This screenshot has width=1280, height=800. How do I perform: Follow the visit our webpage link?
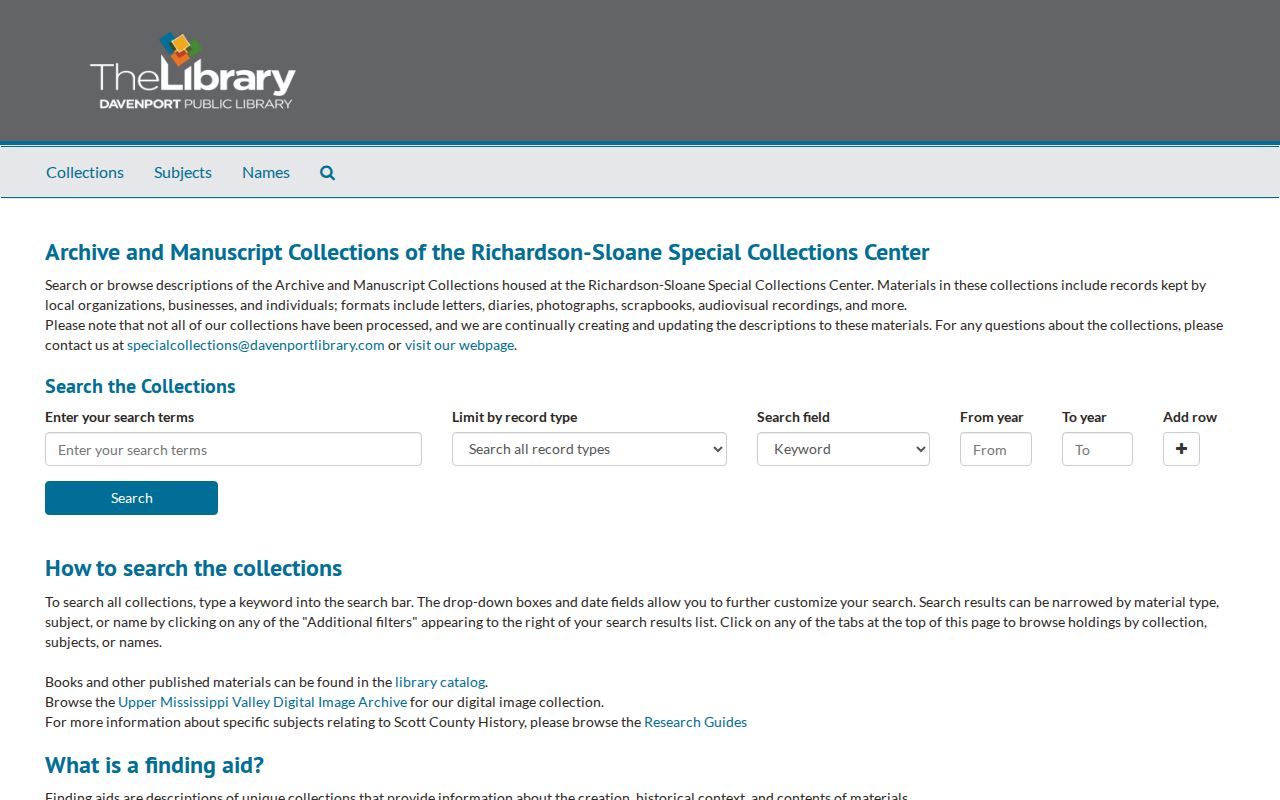pos(459,345)
